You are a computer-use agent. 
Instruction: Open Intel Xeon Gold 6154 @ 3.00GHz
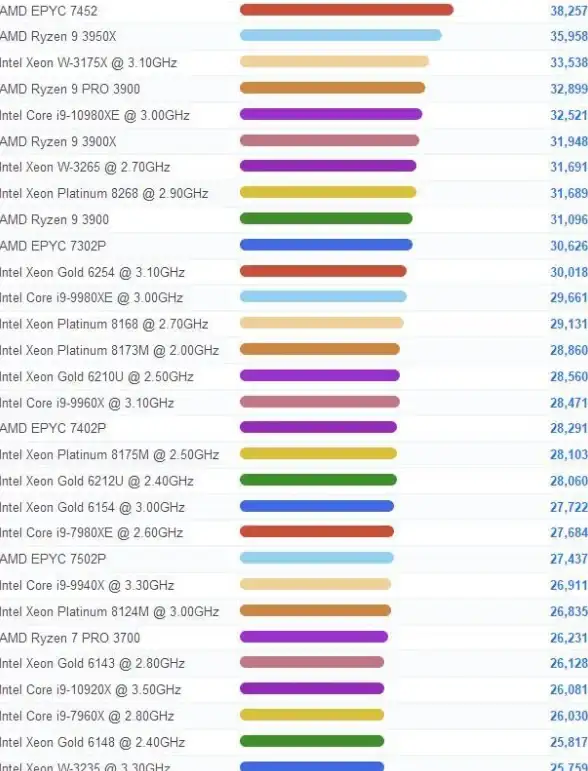coord(92,507)
